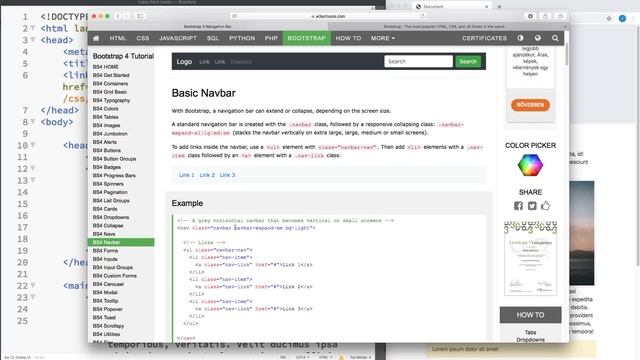Screen dimensions: 640x360
Task: Switch to the second Safari tab about Bootstrap
Action: pyautogui.click(x=445, y=27)
